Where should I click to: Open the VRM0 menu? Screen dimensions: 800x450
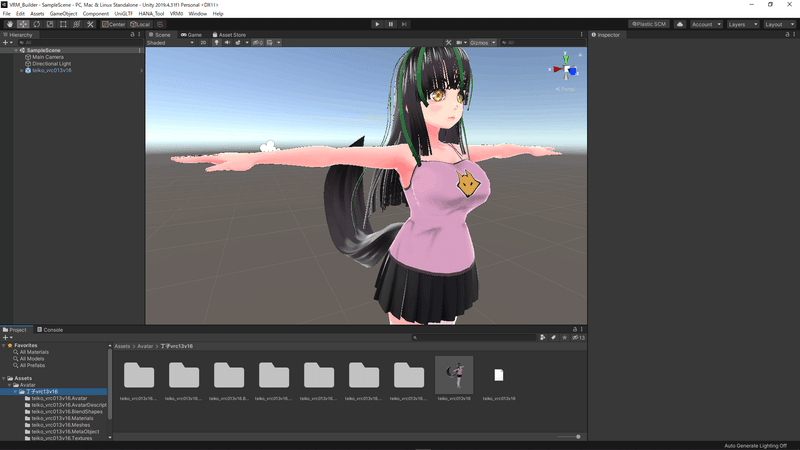(x=176, y=14)
